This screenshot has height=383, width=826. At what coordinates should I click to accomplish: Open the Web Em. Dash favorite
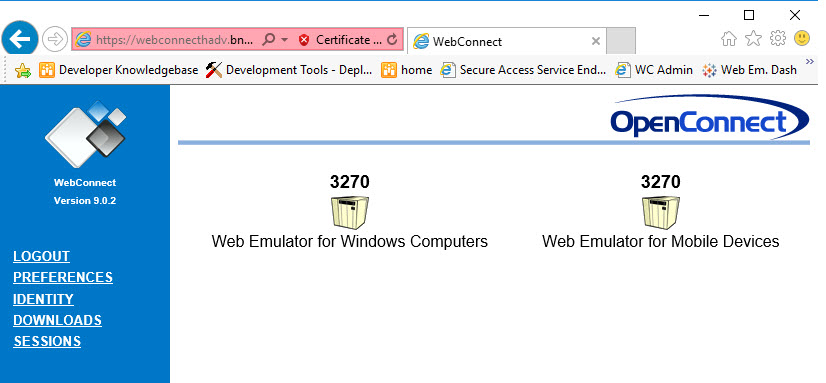[x=749, y=70]
